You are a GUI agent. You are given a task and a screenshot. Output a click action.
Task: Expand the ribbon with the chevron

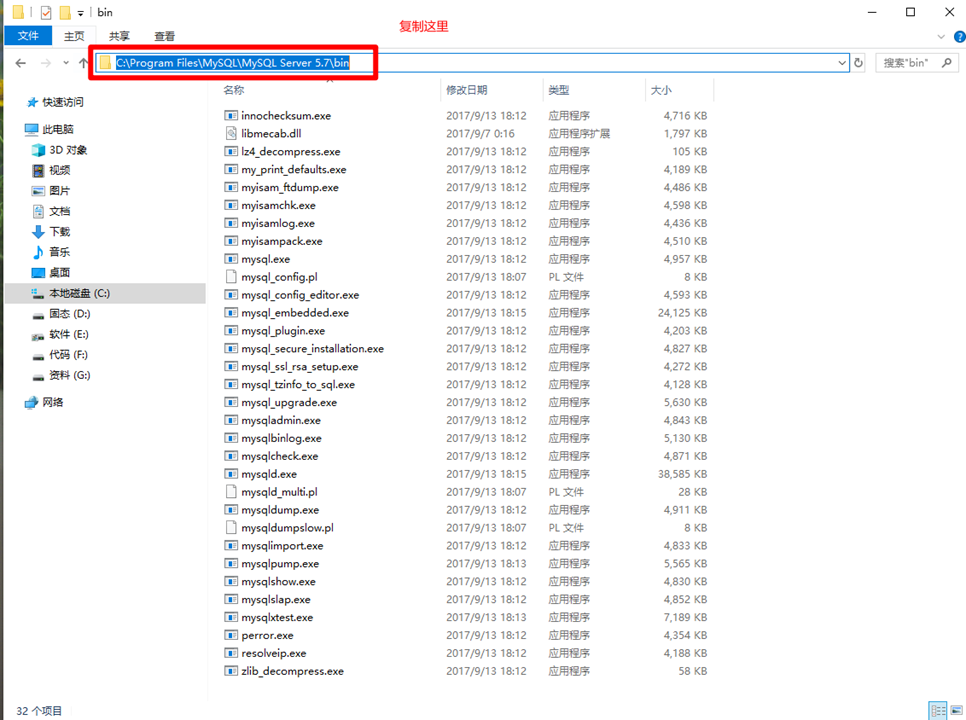tap(941, 37)
